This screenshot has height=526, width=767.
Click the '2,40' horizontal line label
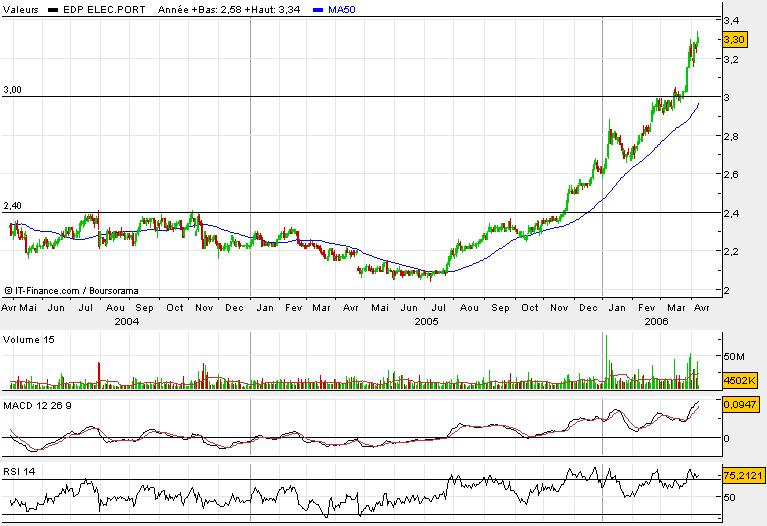tap(12, 206)
